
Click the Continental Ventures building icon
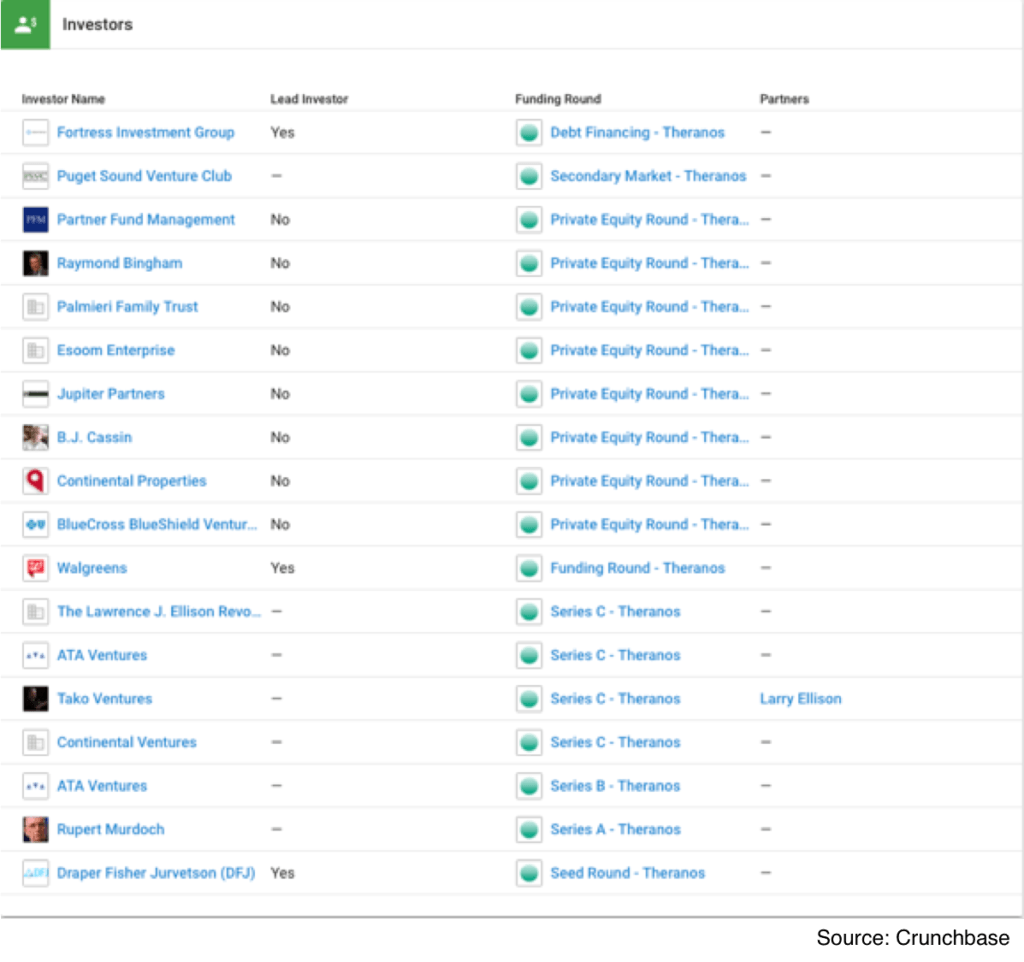click(35, 743)
